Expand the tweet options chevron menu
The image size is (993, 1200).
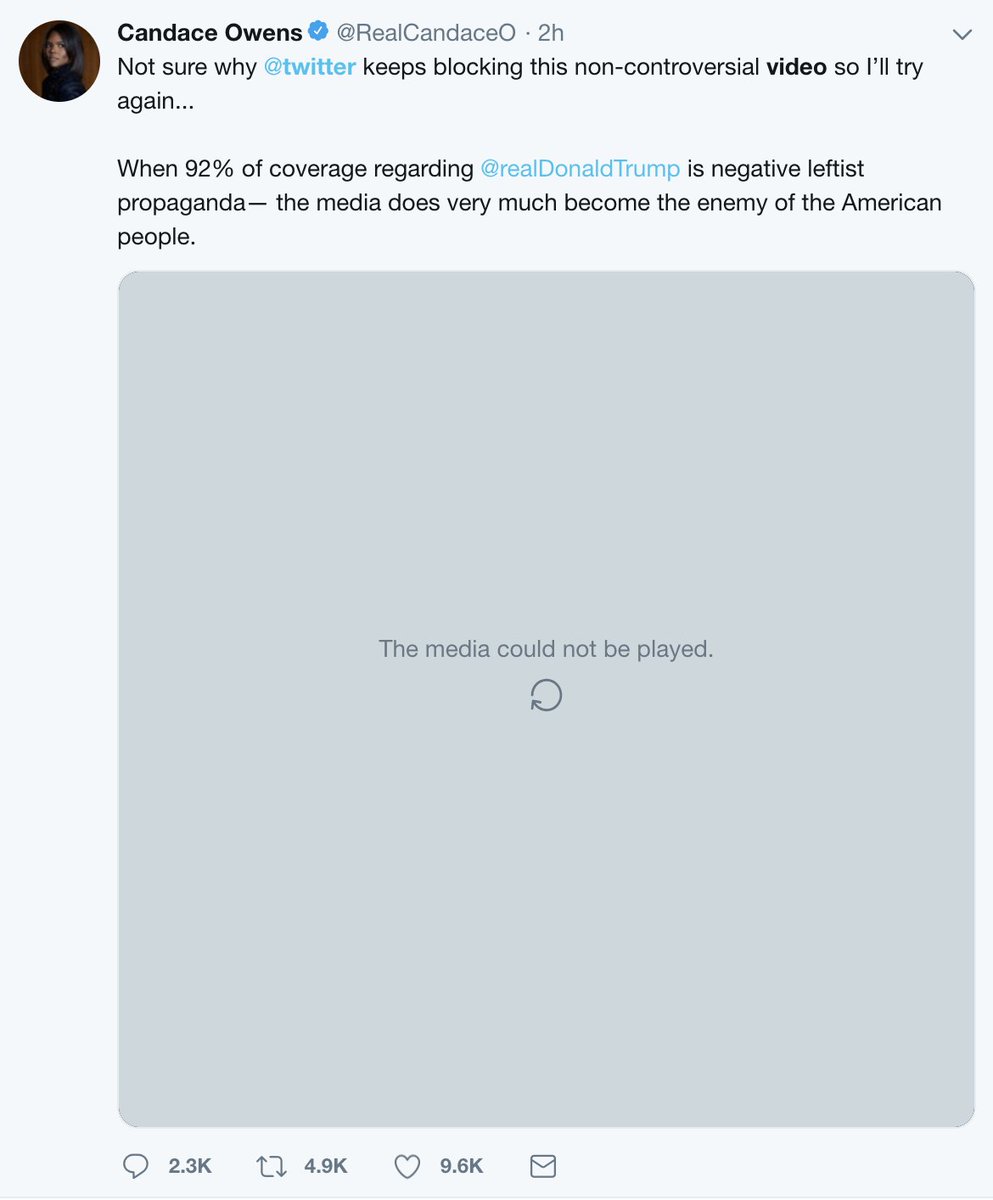tap(962, 34)
